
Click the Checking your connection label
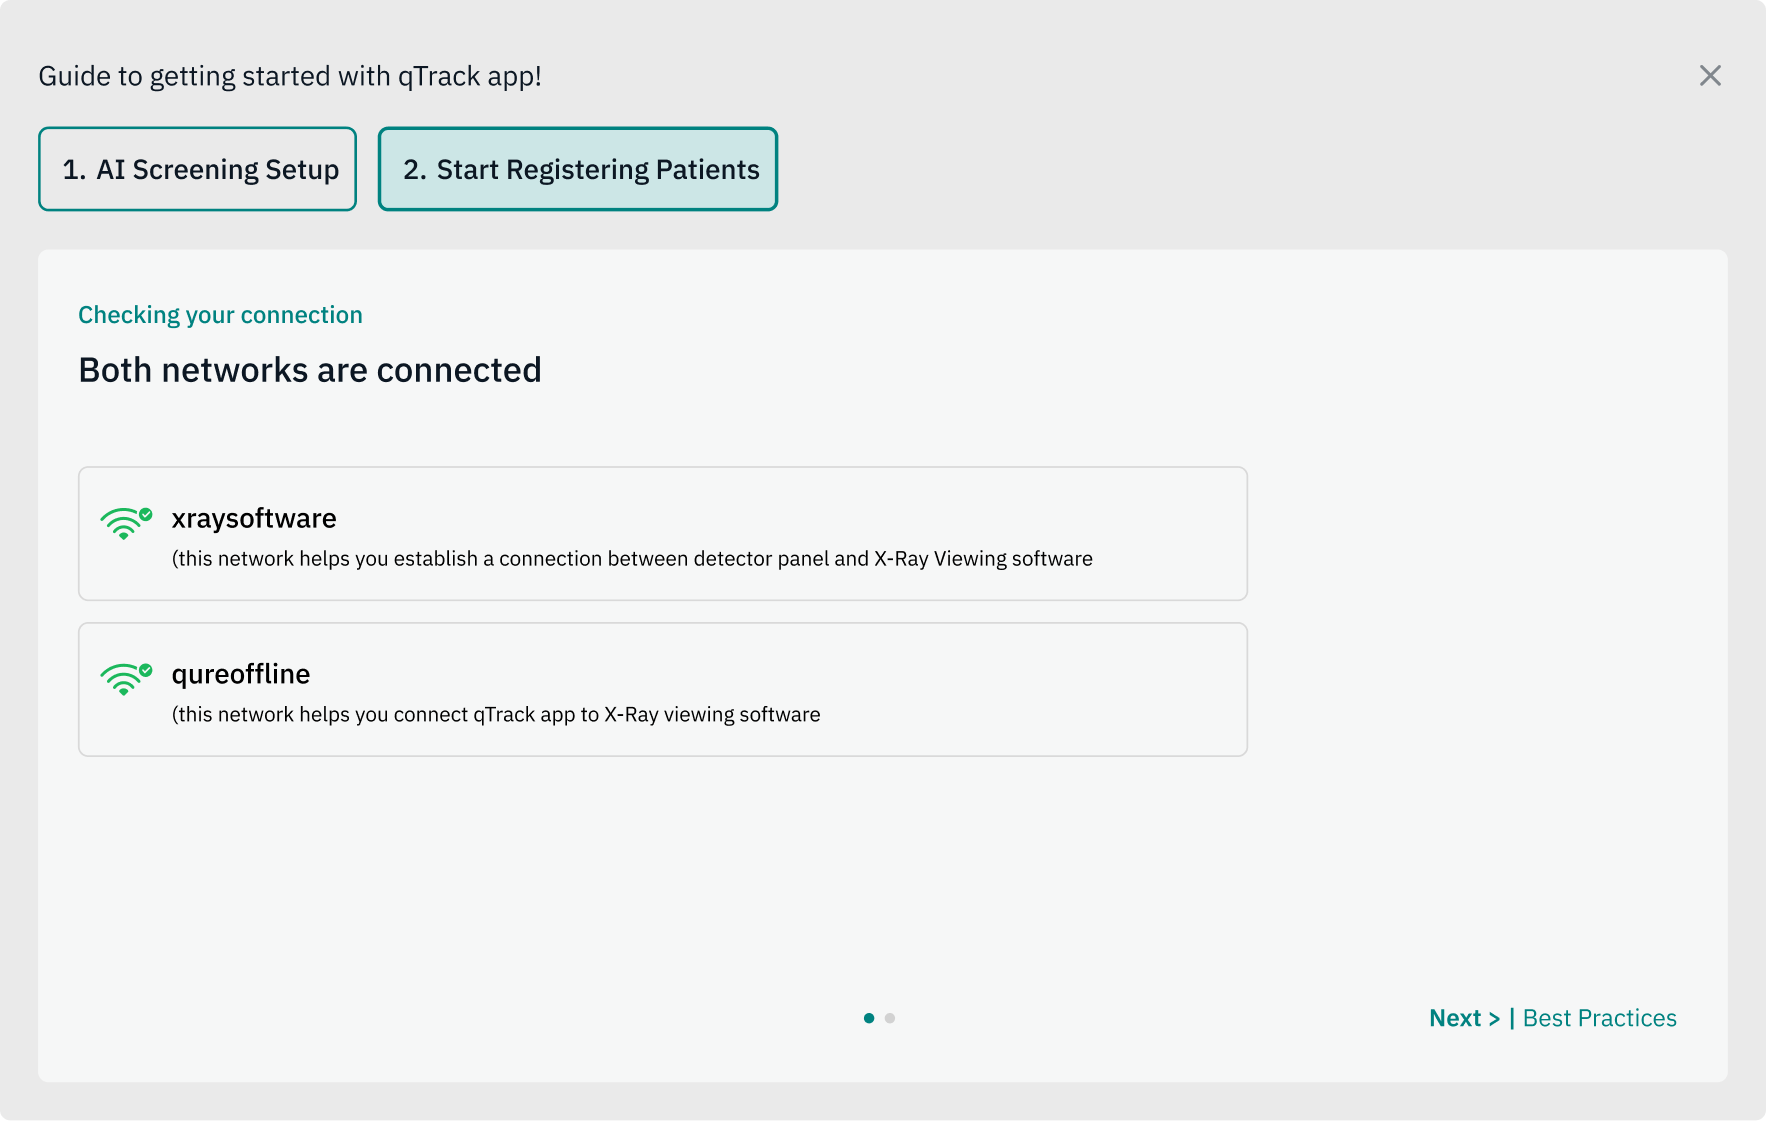pos(220,315)
